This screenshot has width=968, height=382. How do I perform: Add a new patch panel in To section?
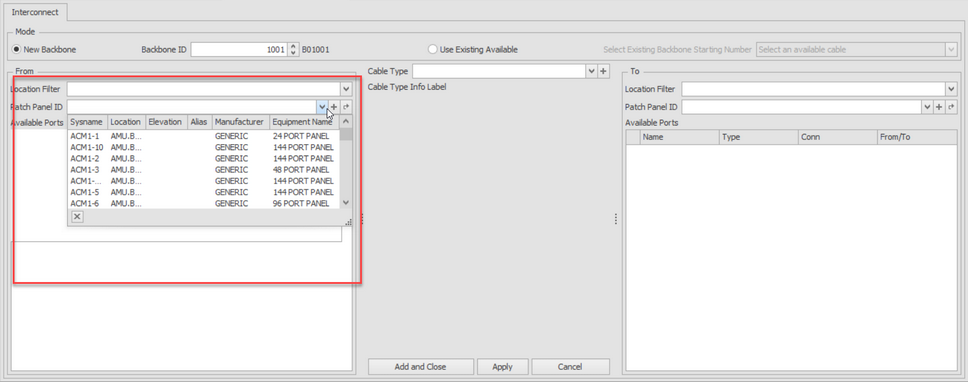click(939, 107)
